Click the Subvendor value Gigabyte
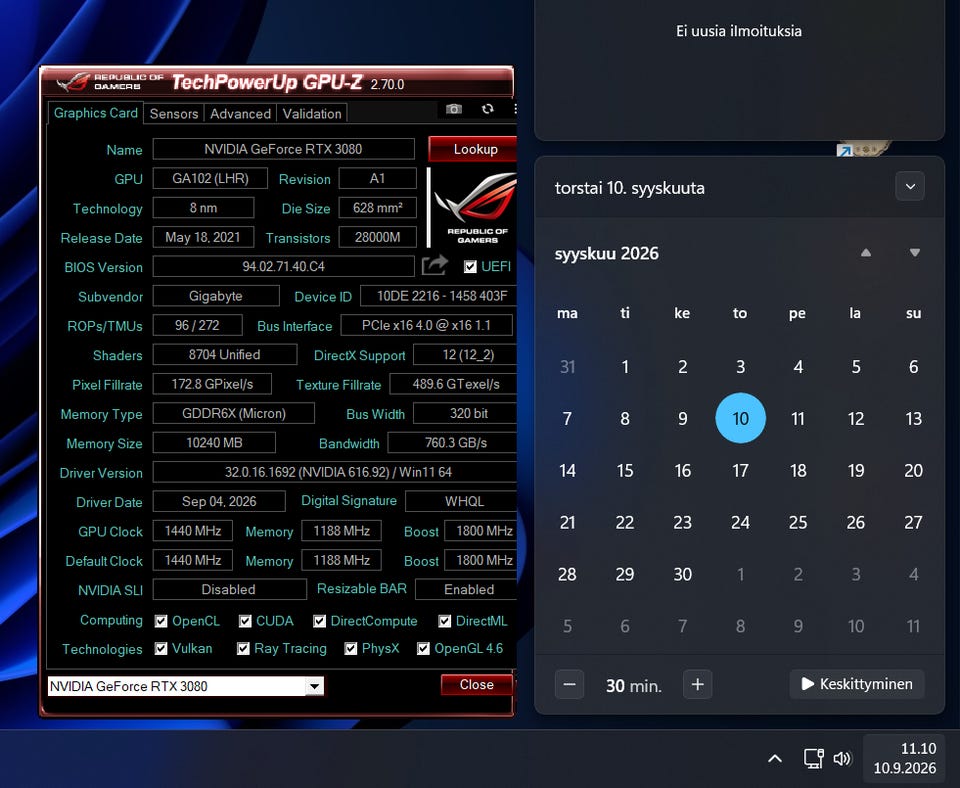Image resolution: width=960 pixels, height=788 pixels. [x=216, y=296]
